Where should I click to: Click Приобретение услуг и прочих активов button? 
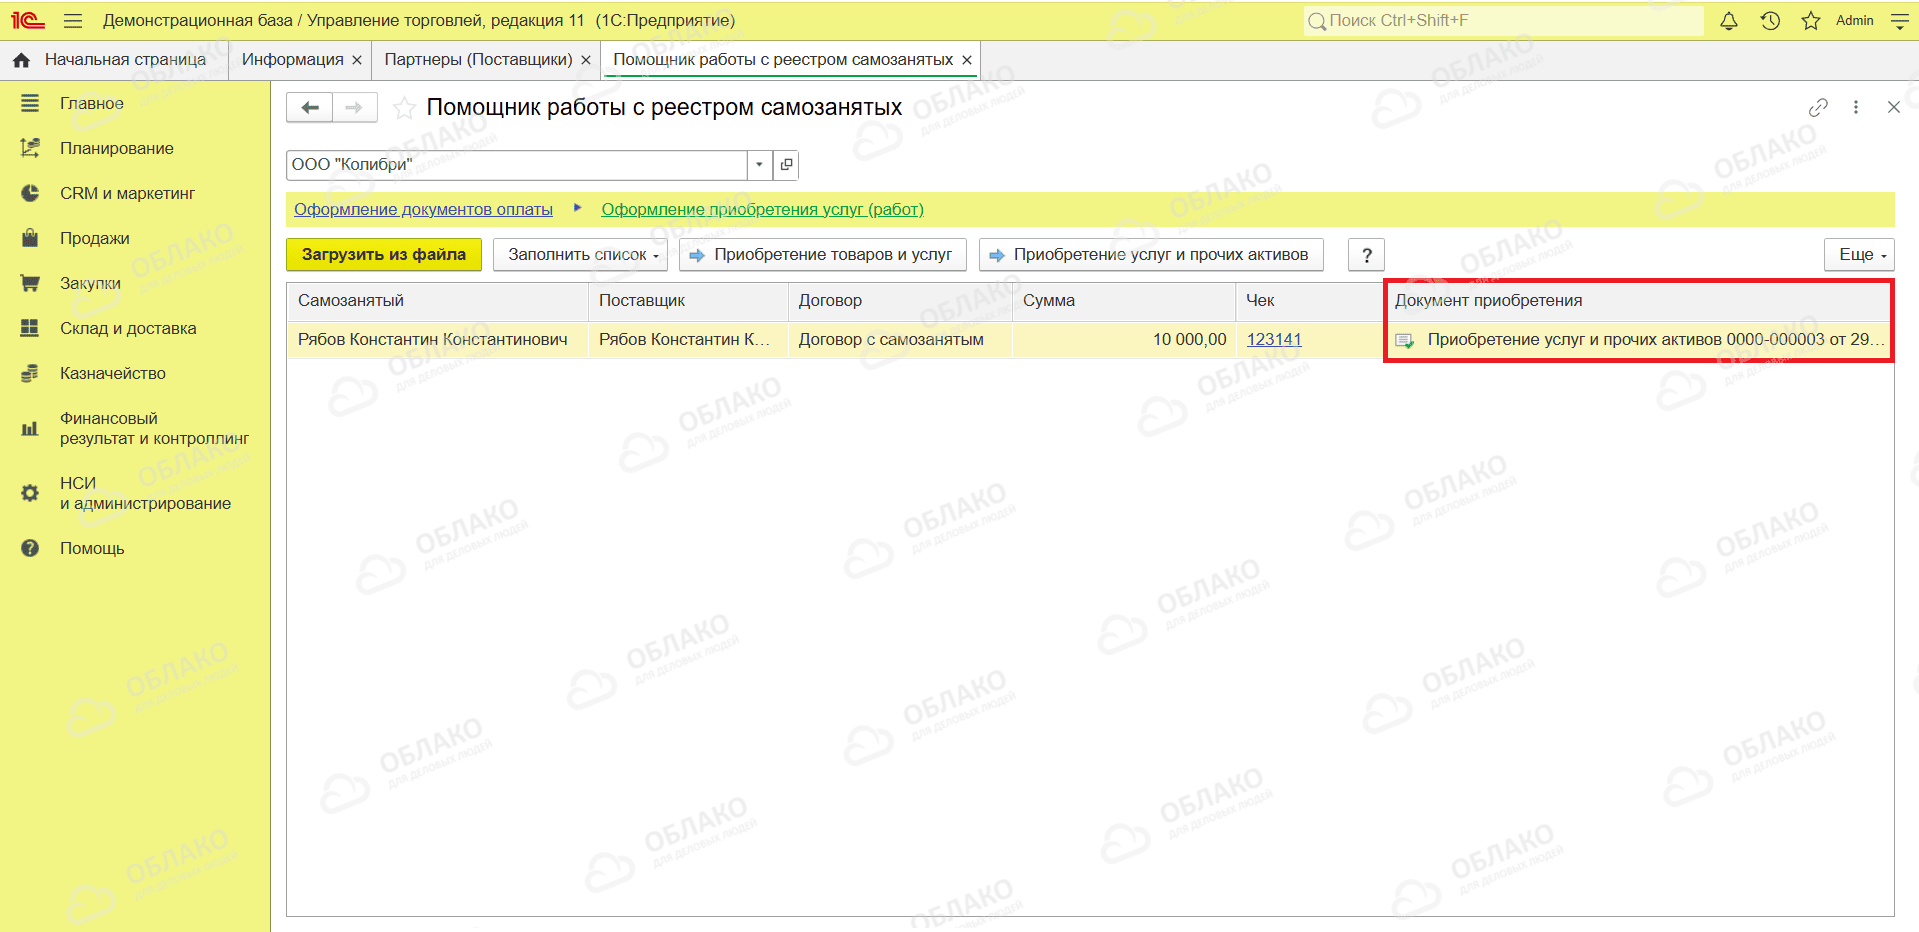click(1151, 255)
